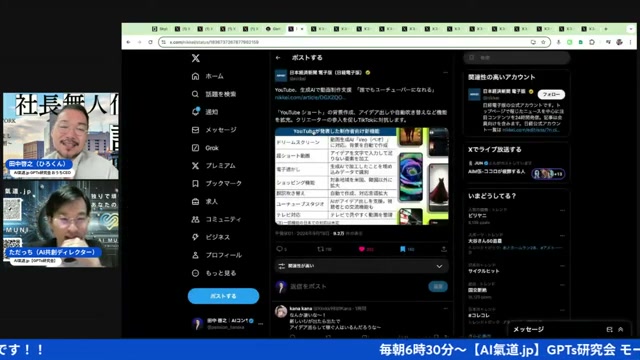Image resolution: width=640 pixels, height=360 pixels.
Task: Click browser back button
Action: (129, 42)
